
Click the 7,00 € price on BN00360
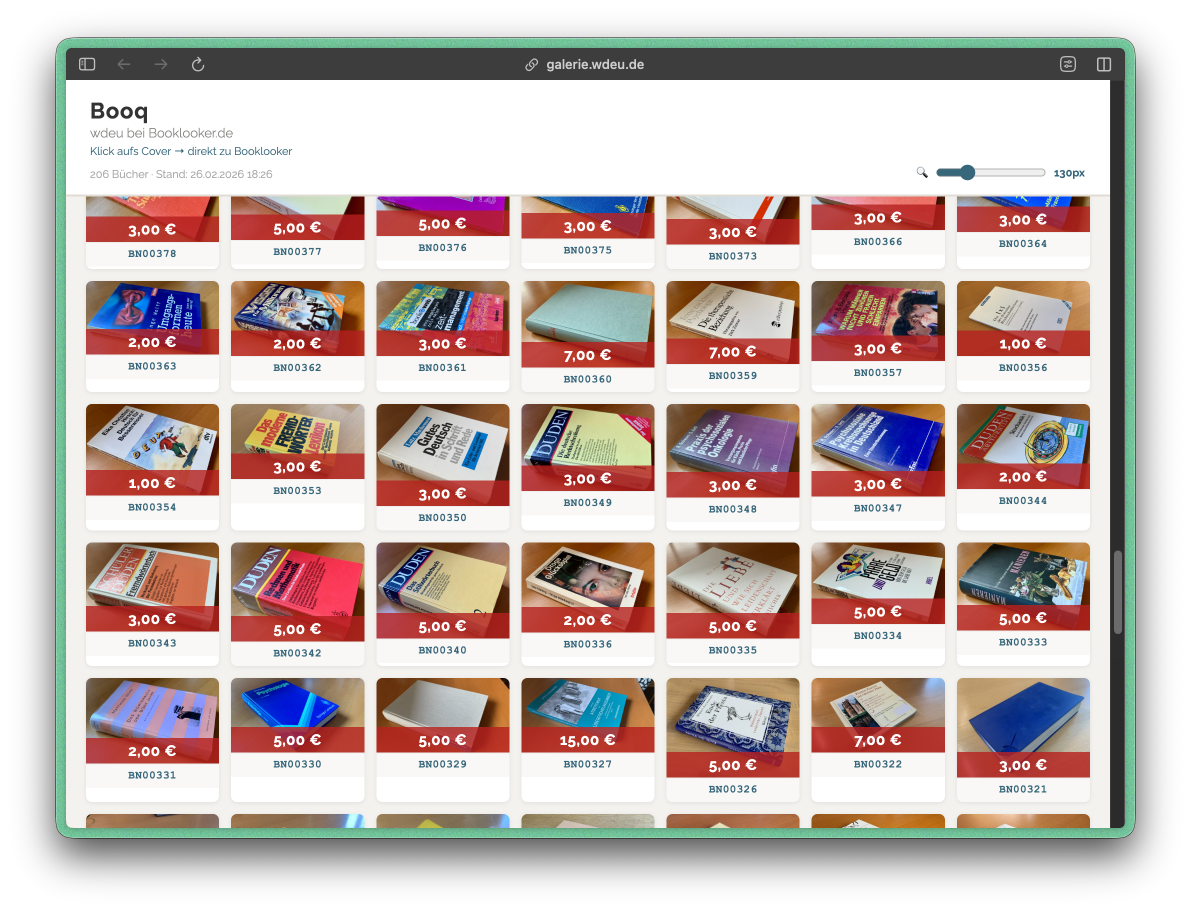pos(587,355)
